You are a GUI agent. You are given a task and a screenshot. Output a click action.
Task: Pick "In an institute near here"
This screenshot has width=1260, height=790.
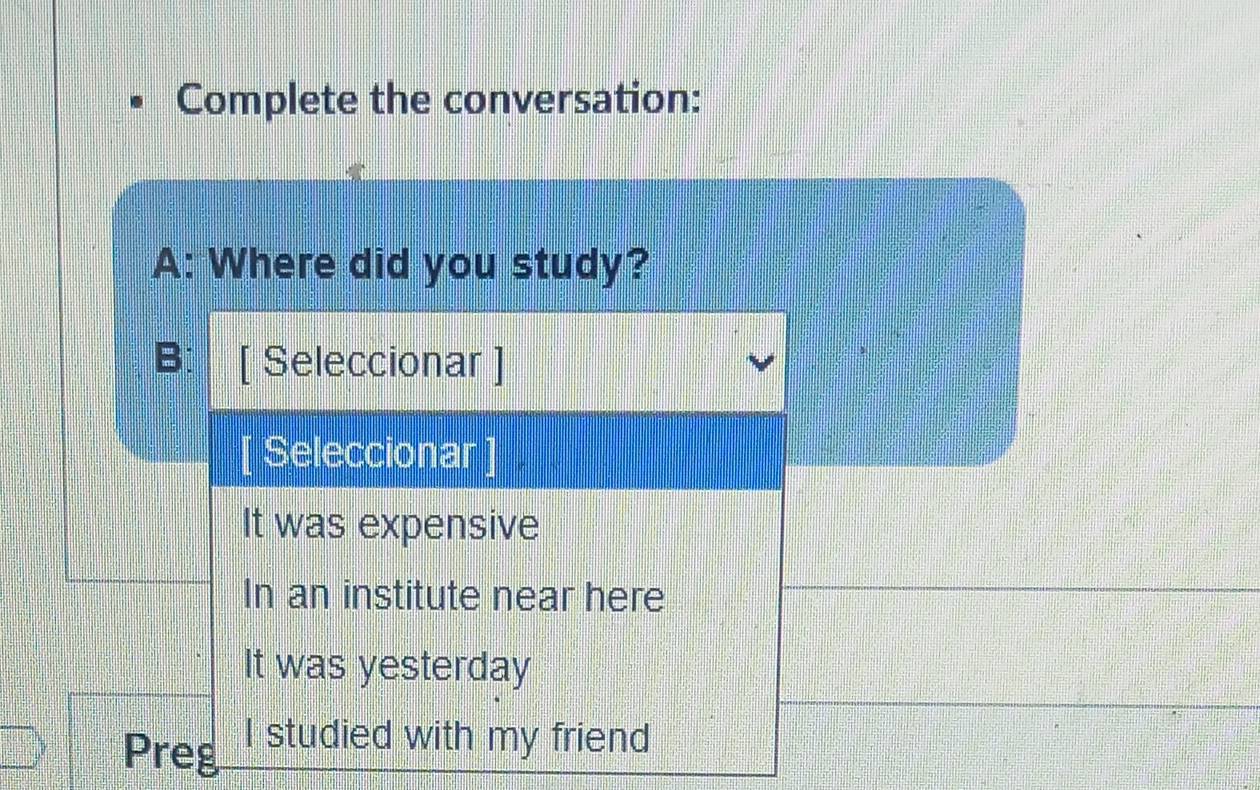click(x=454, y=597)
